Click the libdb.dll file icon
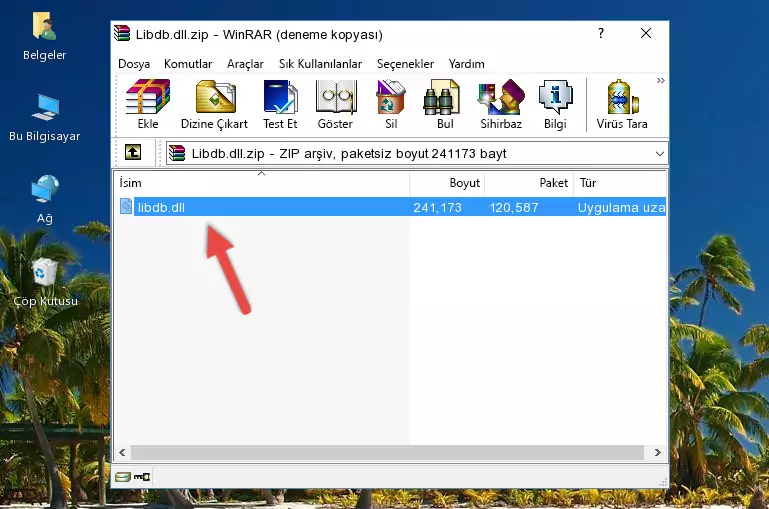The width and height of the screenshot is (769, 509). 126,206
